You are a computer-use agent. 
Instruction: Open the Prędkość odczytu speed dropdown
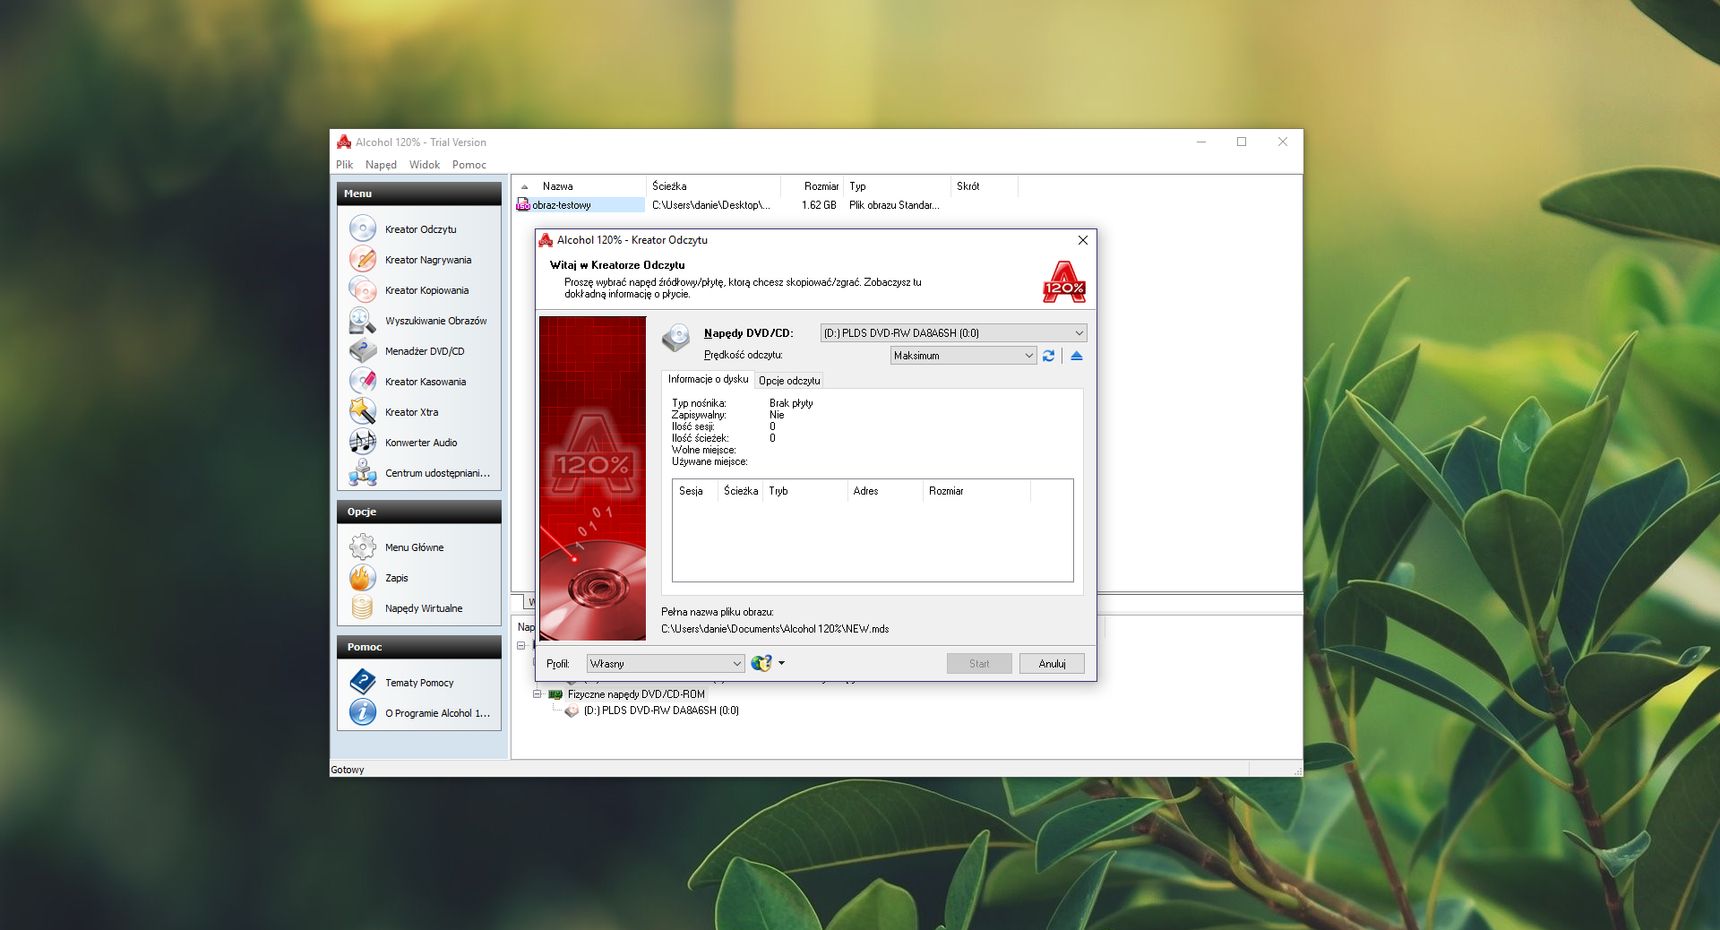pos(963,356)
